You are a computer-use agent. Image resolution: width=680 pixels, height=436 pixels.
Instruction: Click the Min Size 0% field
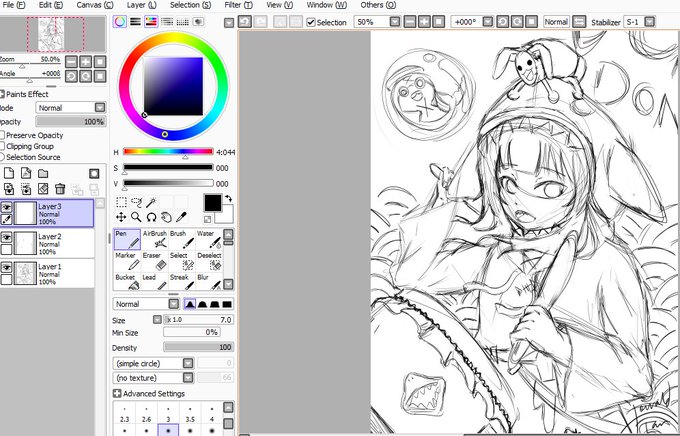click(x=191, y=332)
